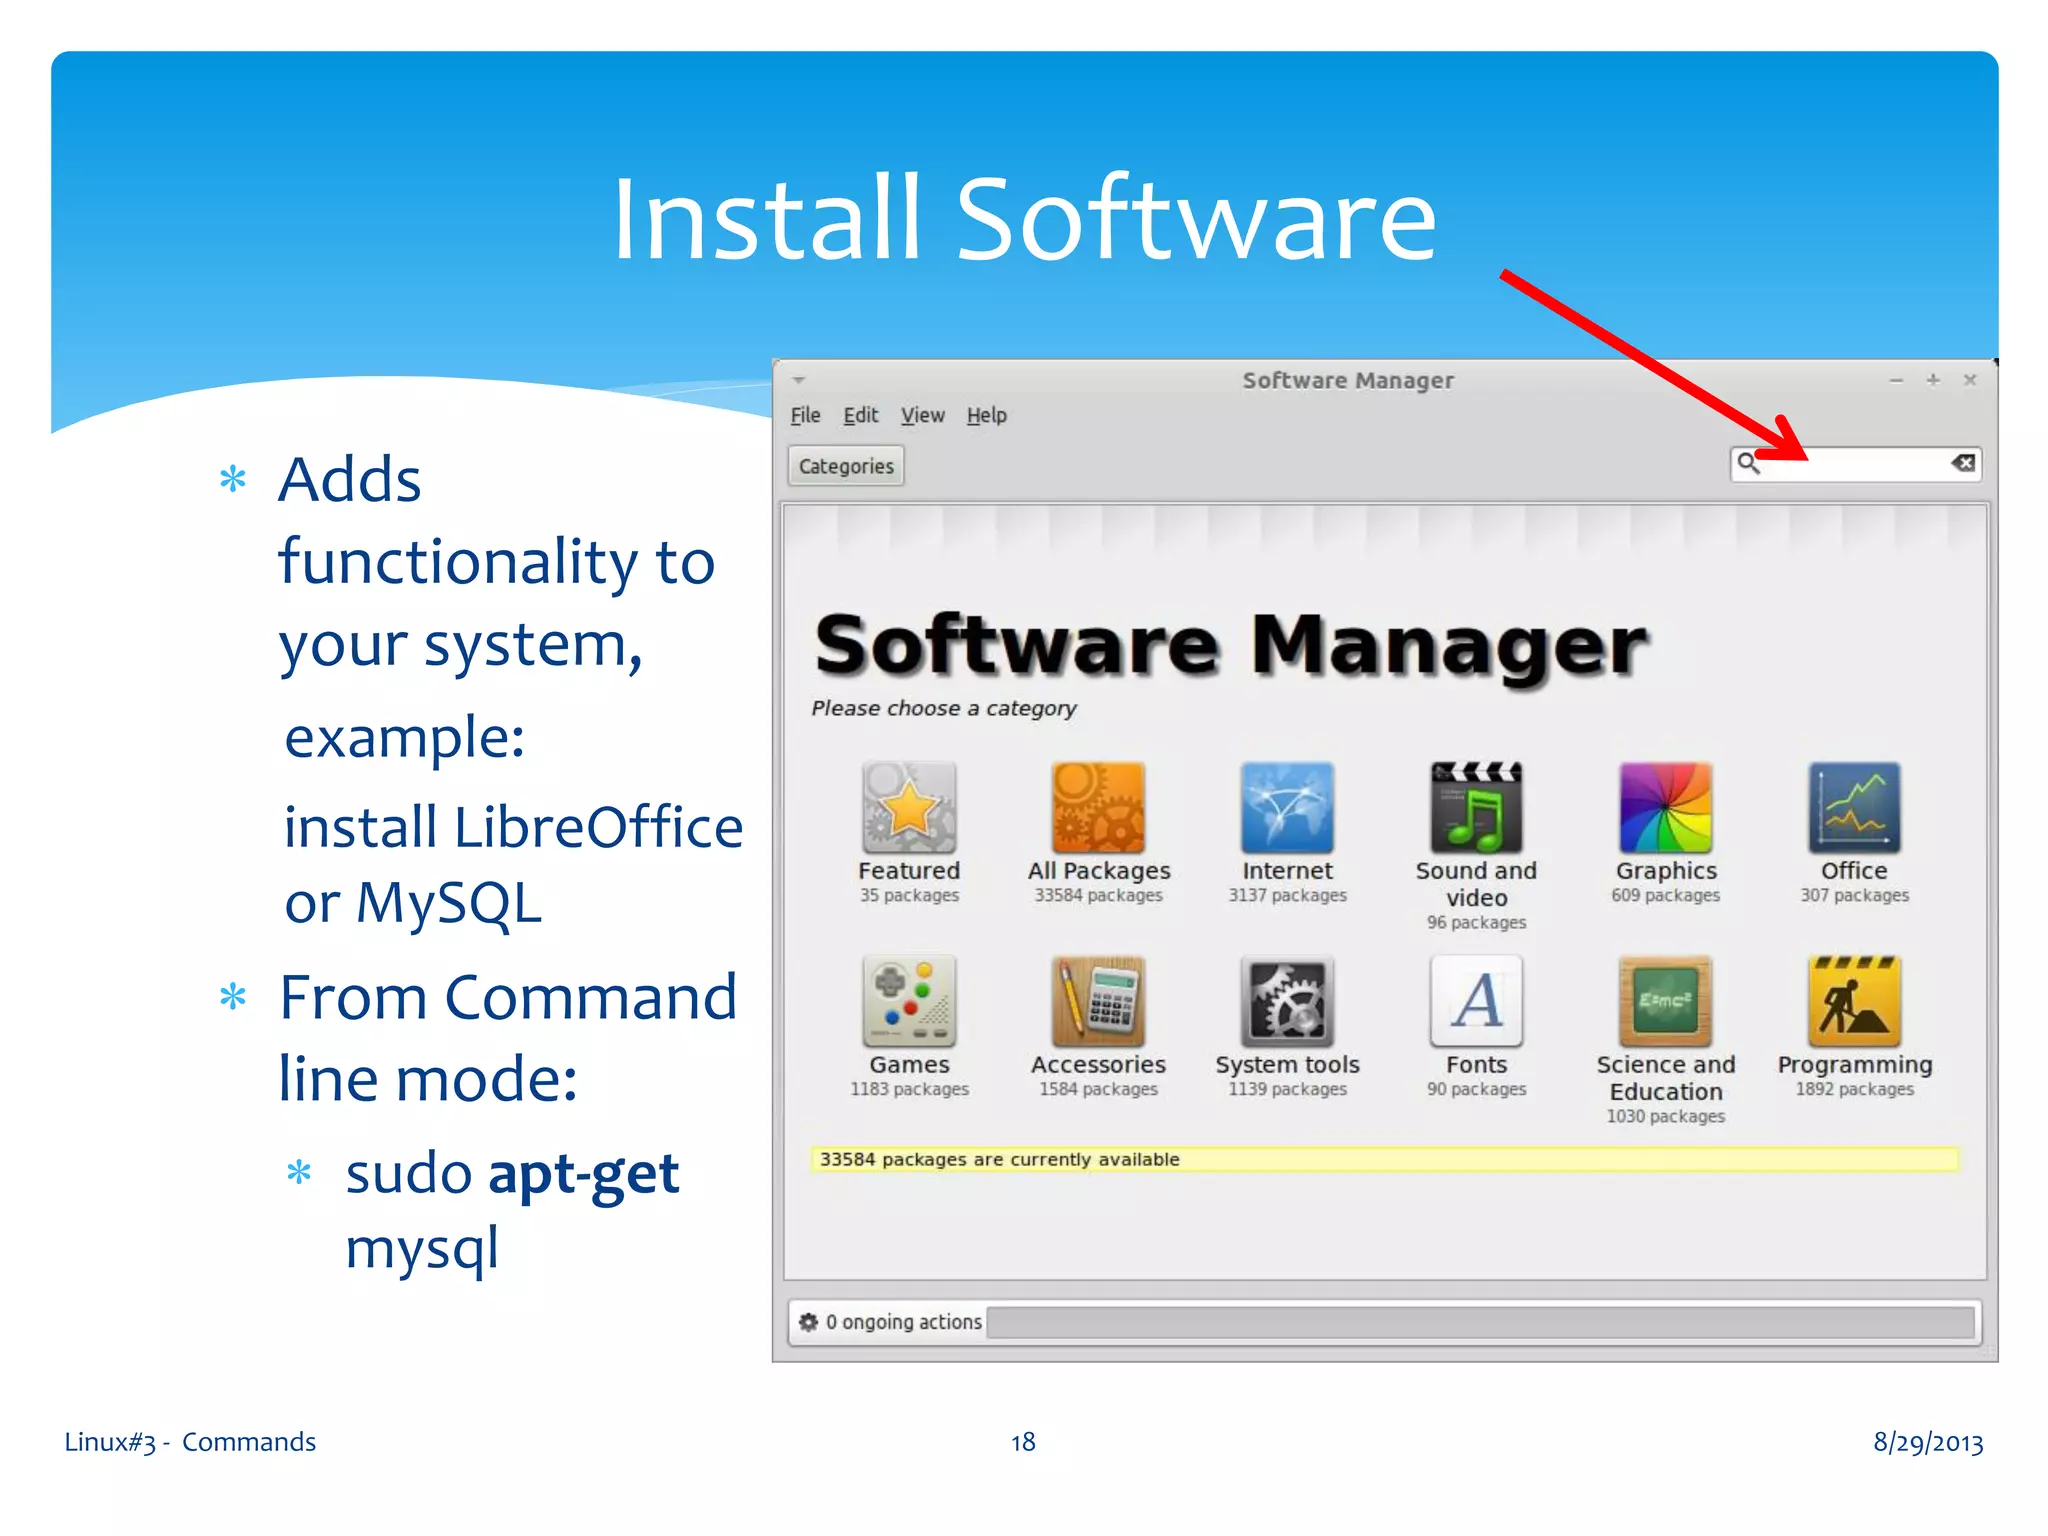2048x1536 pixels.
Task: Open the Science and Education chalkboard icon
Action: coord(1665,1001)
